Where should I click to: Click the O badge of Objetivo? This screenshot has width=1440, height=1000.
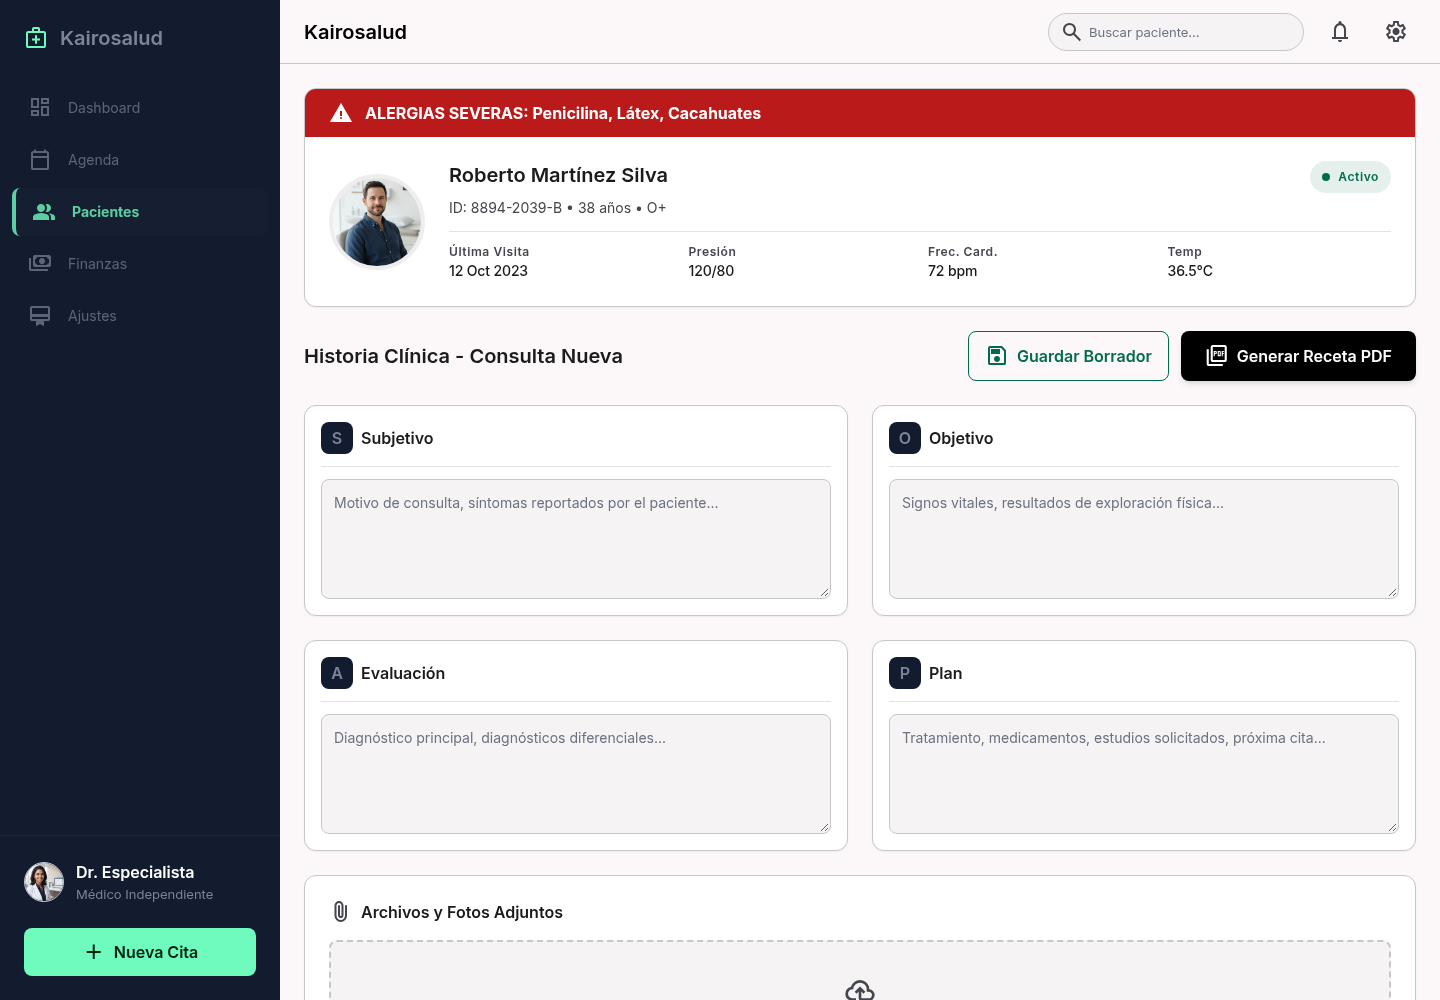pos(905,438)
